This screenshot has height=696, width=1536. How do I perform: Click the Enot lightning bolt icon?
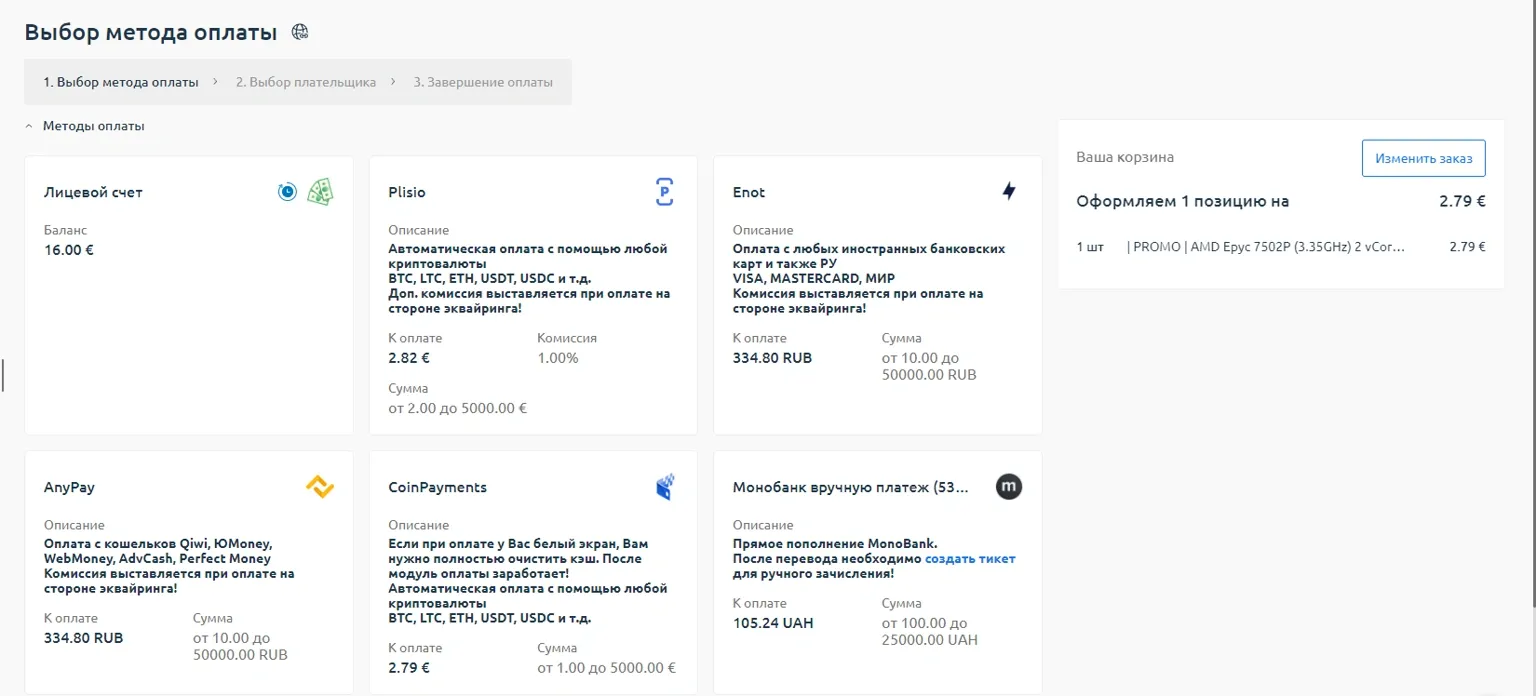1008,191
